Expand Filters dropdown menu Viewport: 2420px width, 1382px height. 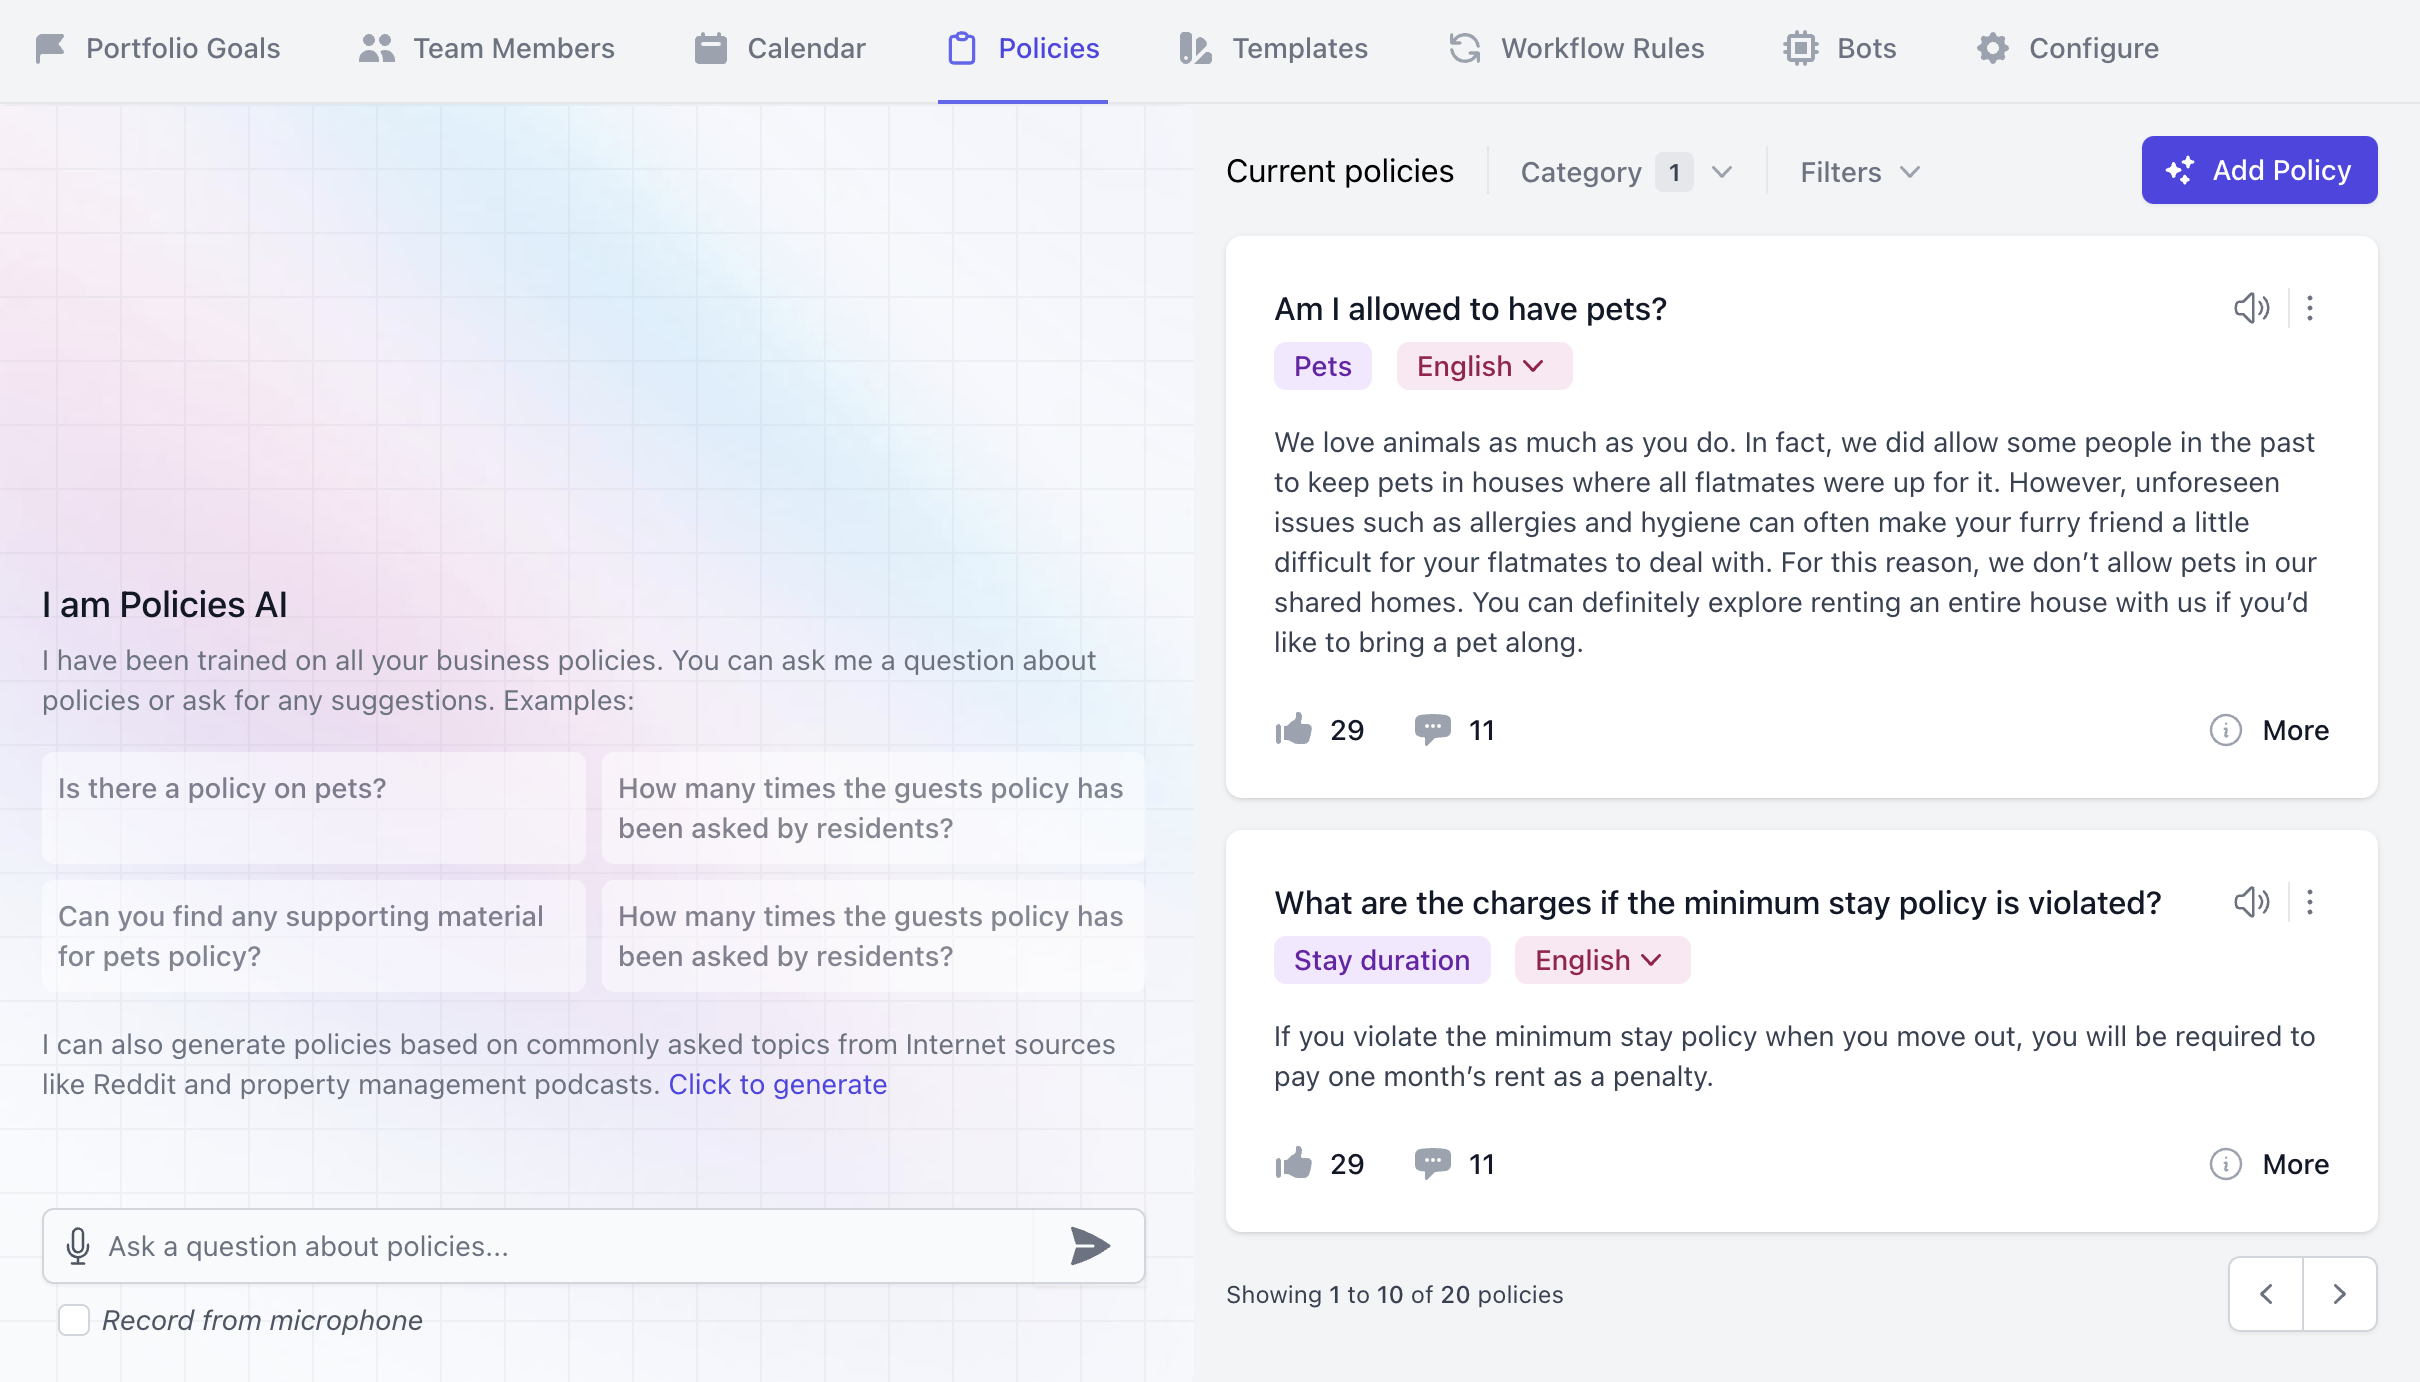coord(1858,171)
